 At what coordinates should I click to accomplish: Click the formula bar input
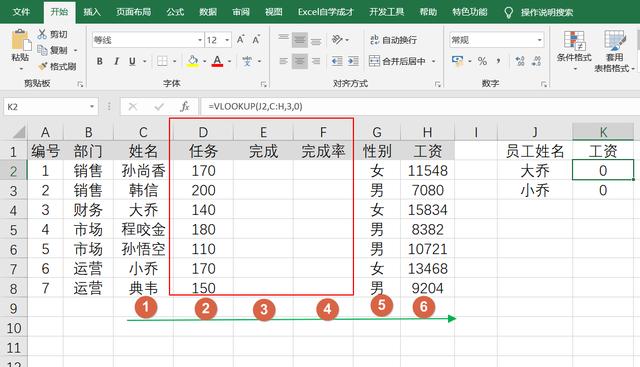pyautogui.click(x=420, y=107)
